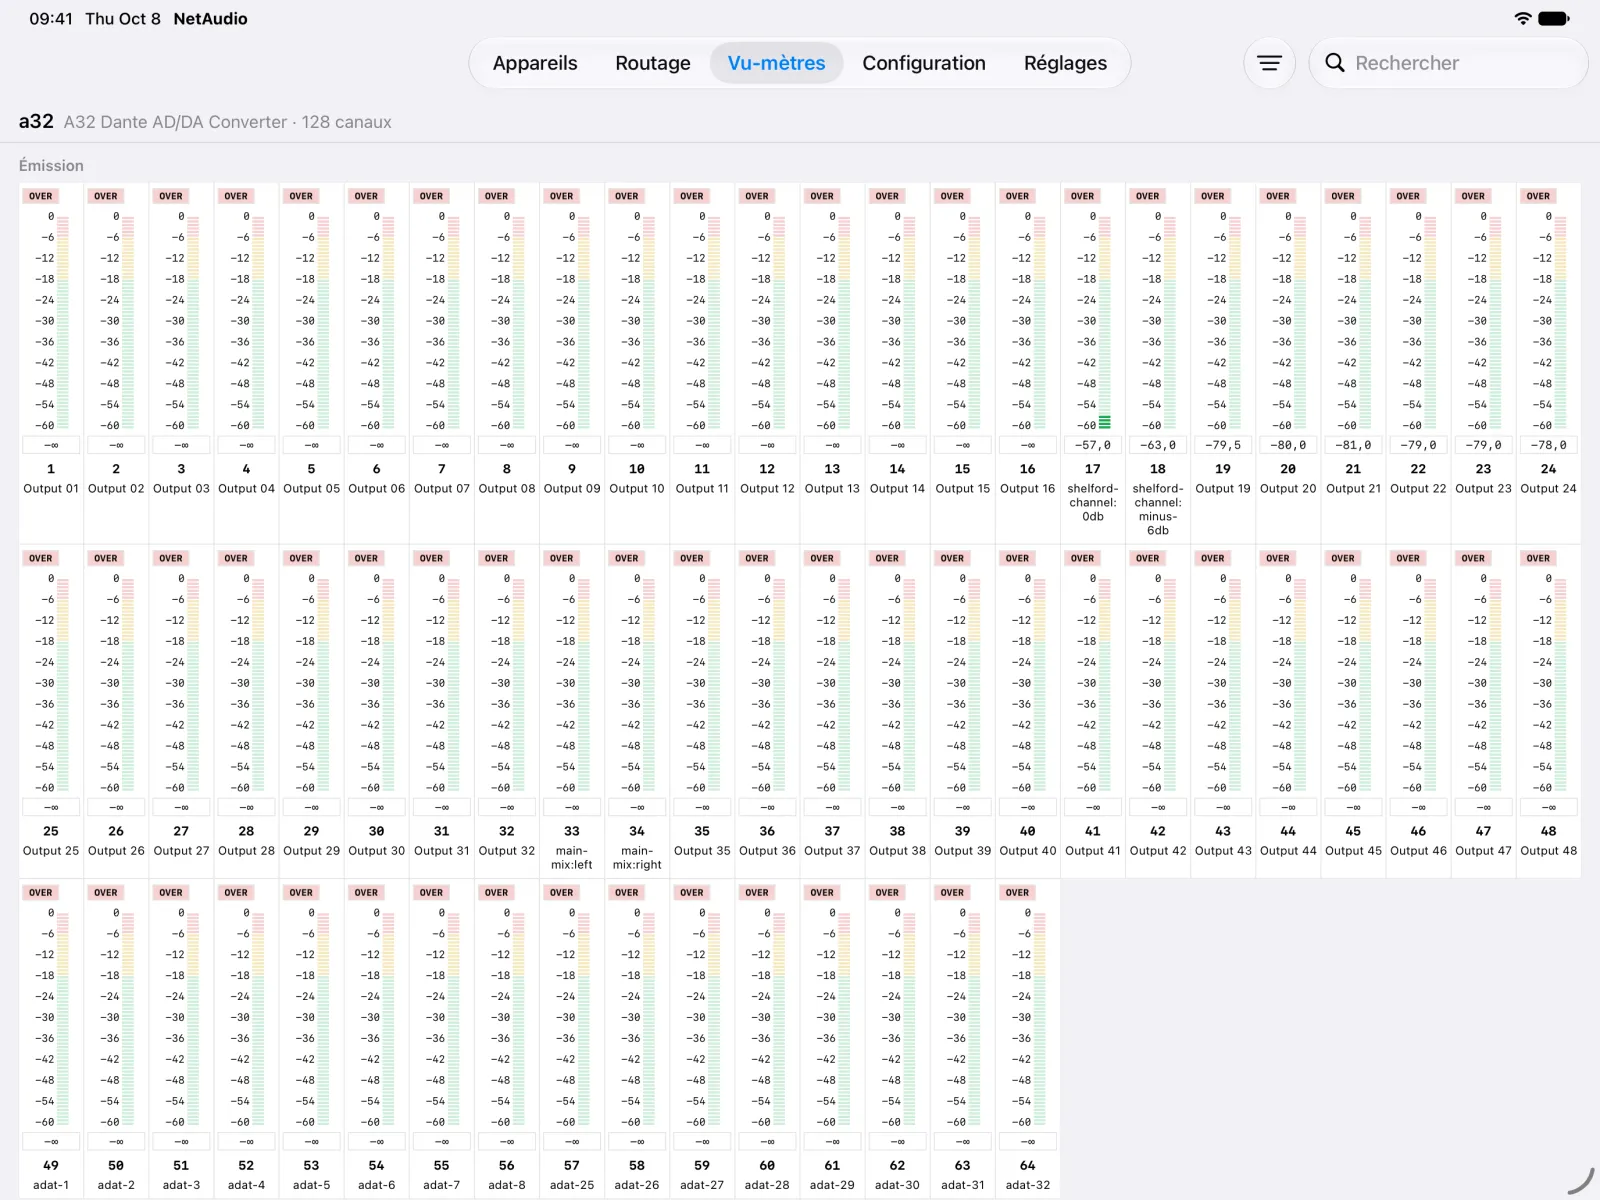The height and width of the screenshot is (1200, 1600).
Task: Tap the battery status icon
Action: coord(1554,18)
